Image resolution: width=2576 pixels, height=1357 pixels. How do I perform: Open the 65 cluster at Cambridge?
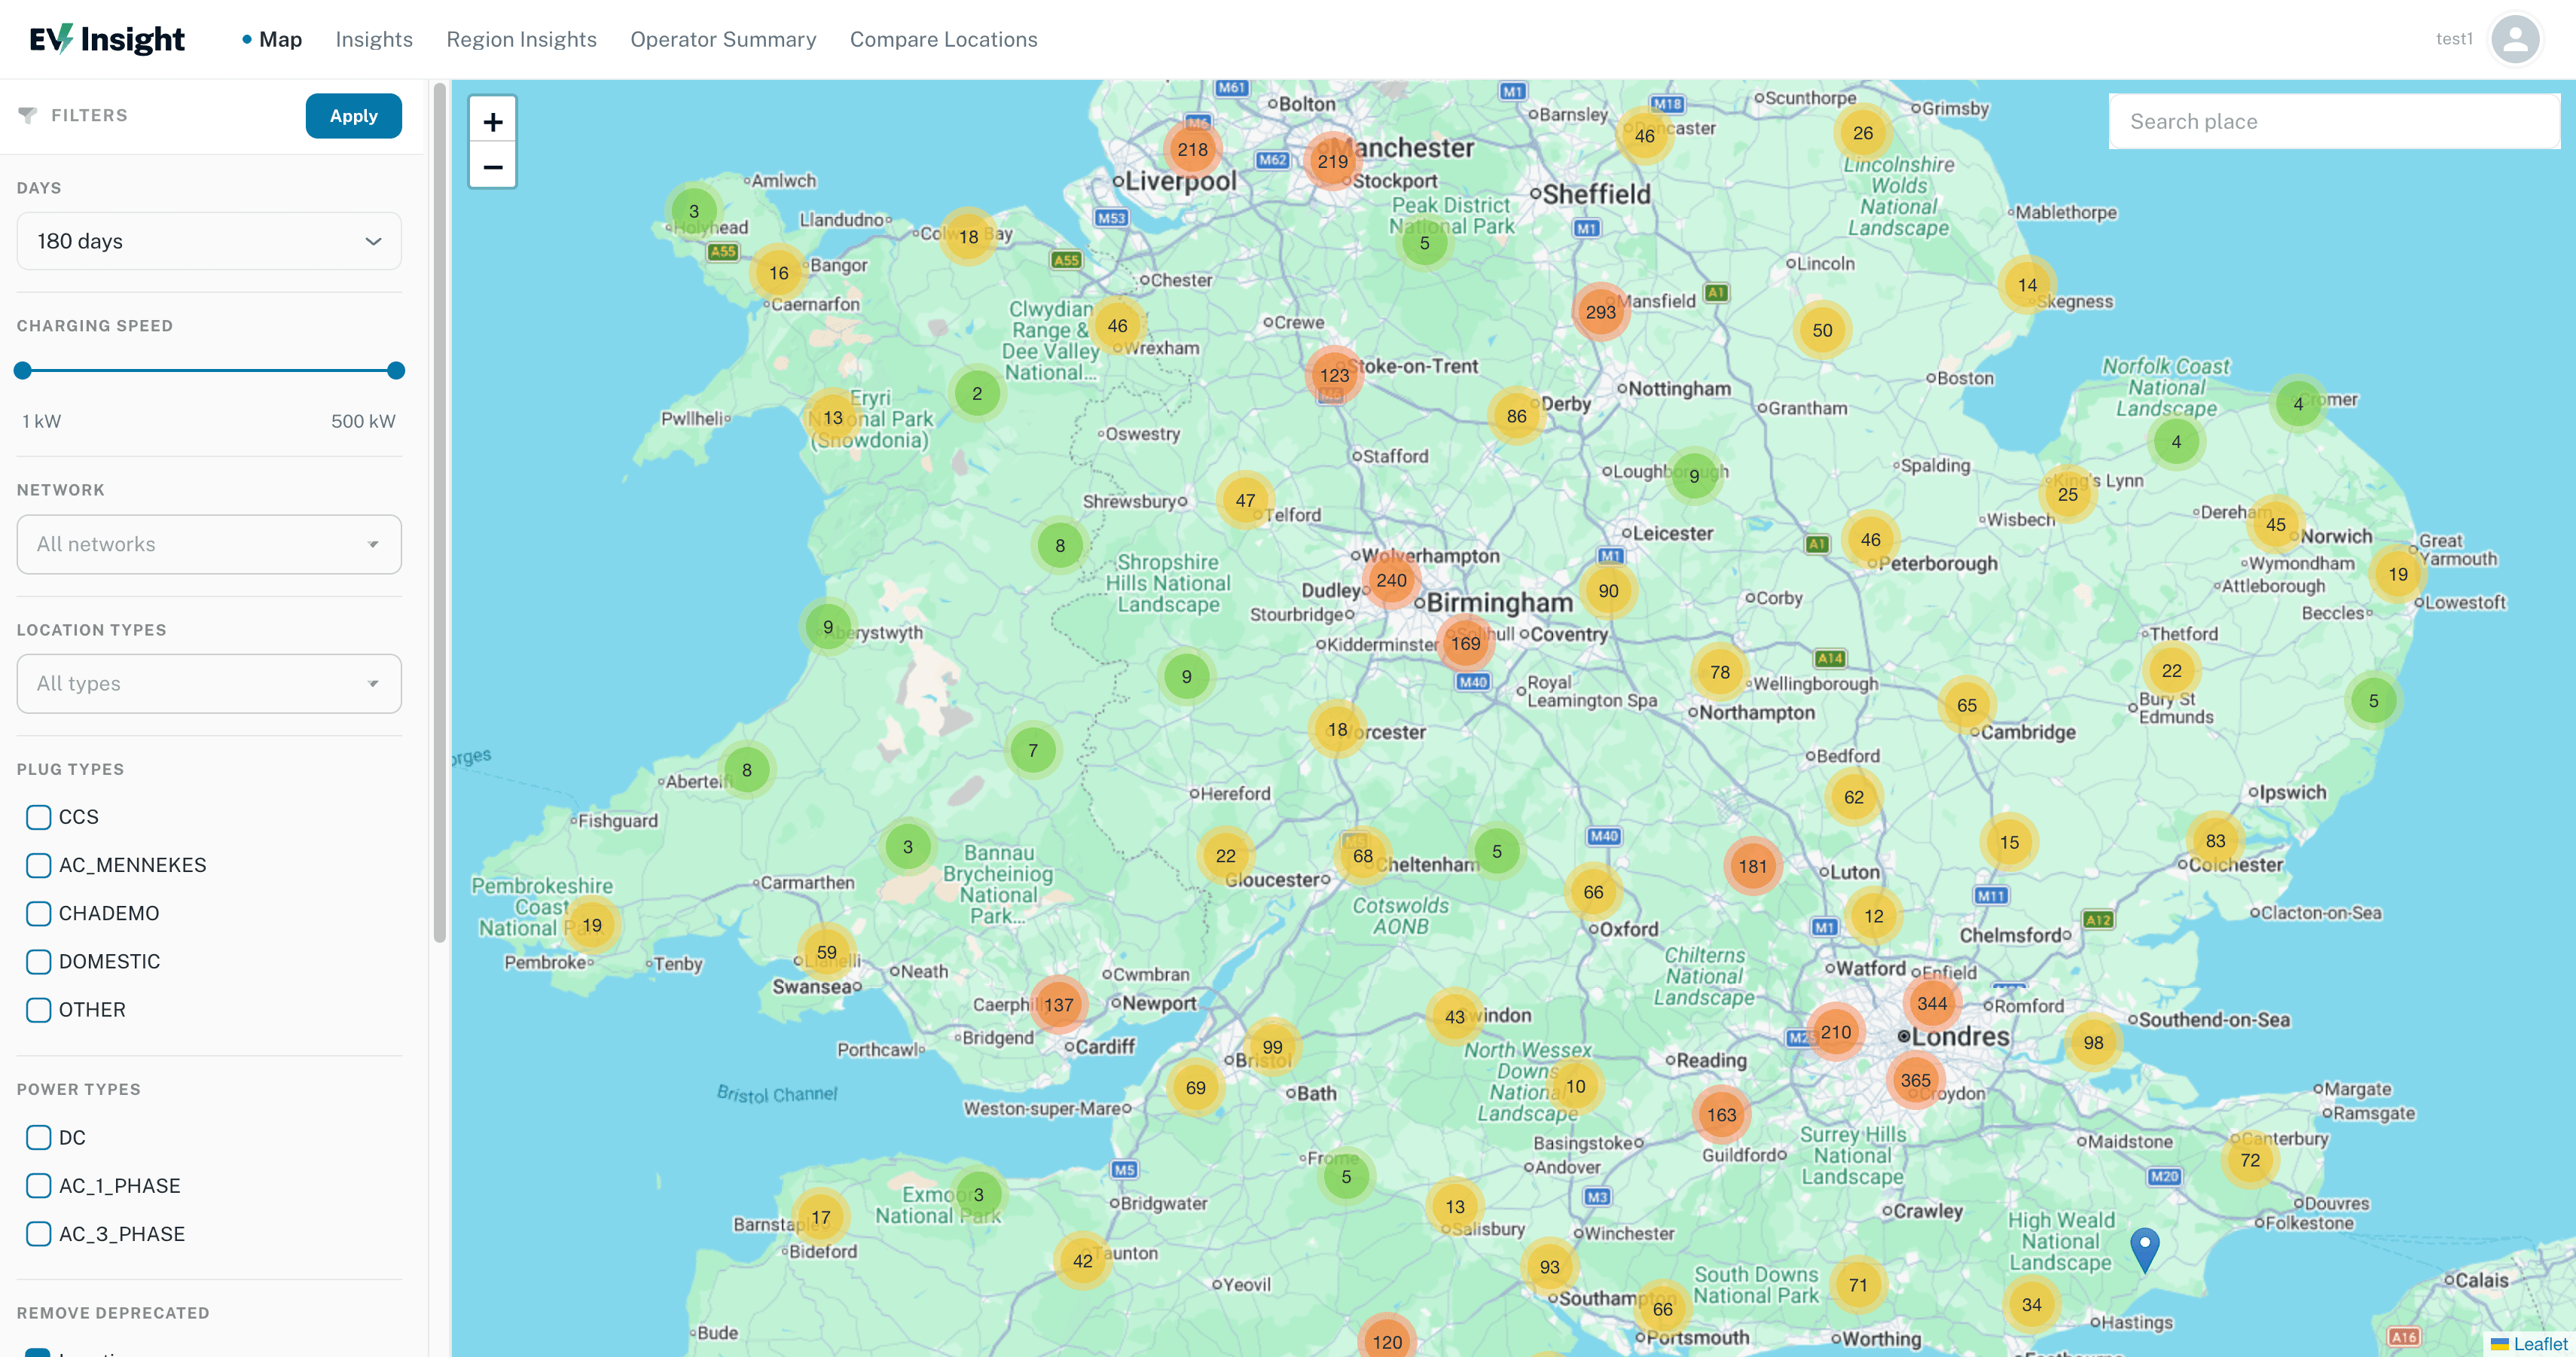click(x=1966, y=705)
